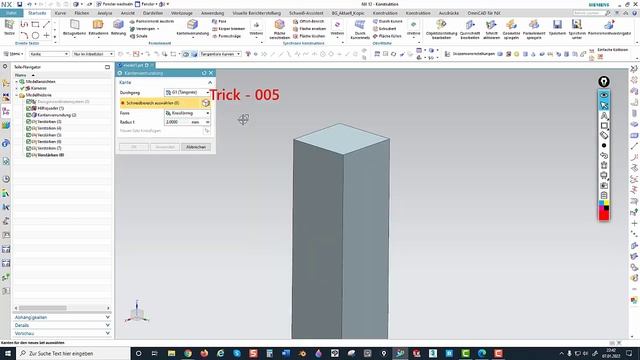Select the line sketch curve tool
640x360 pixels.
47,24
